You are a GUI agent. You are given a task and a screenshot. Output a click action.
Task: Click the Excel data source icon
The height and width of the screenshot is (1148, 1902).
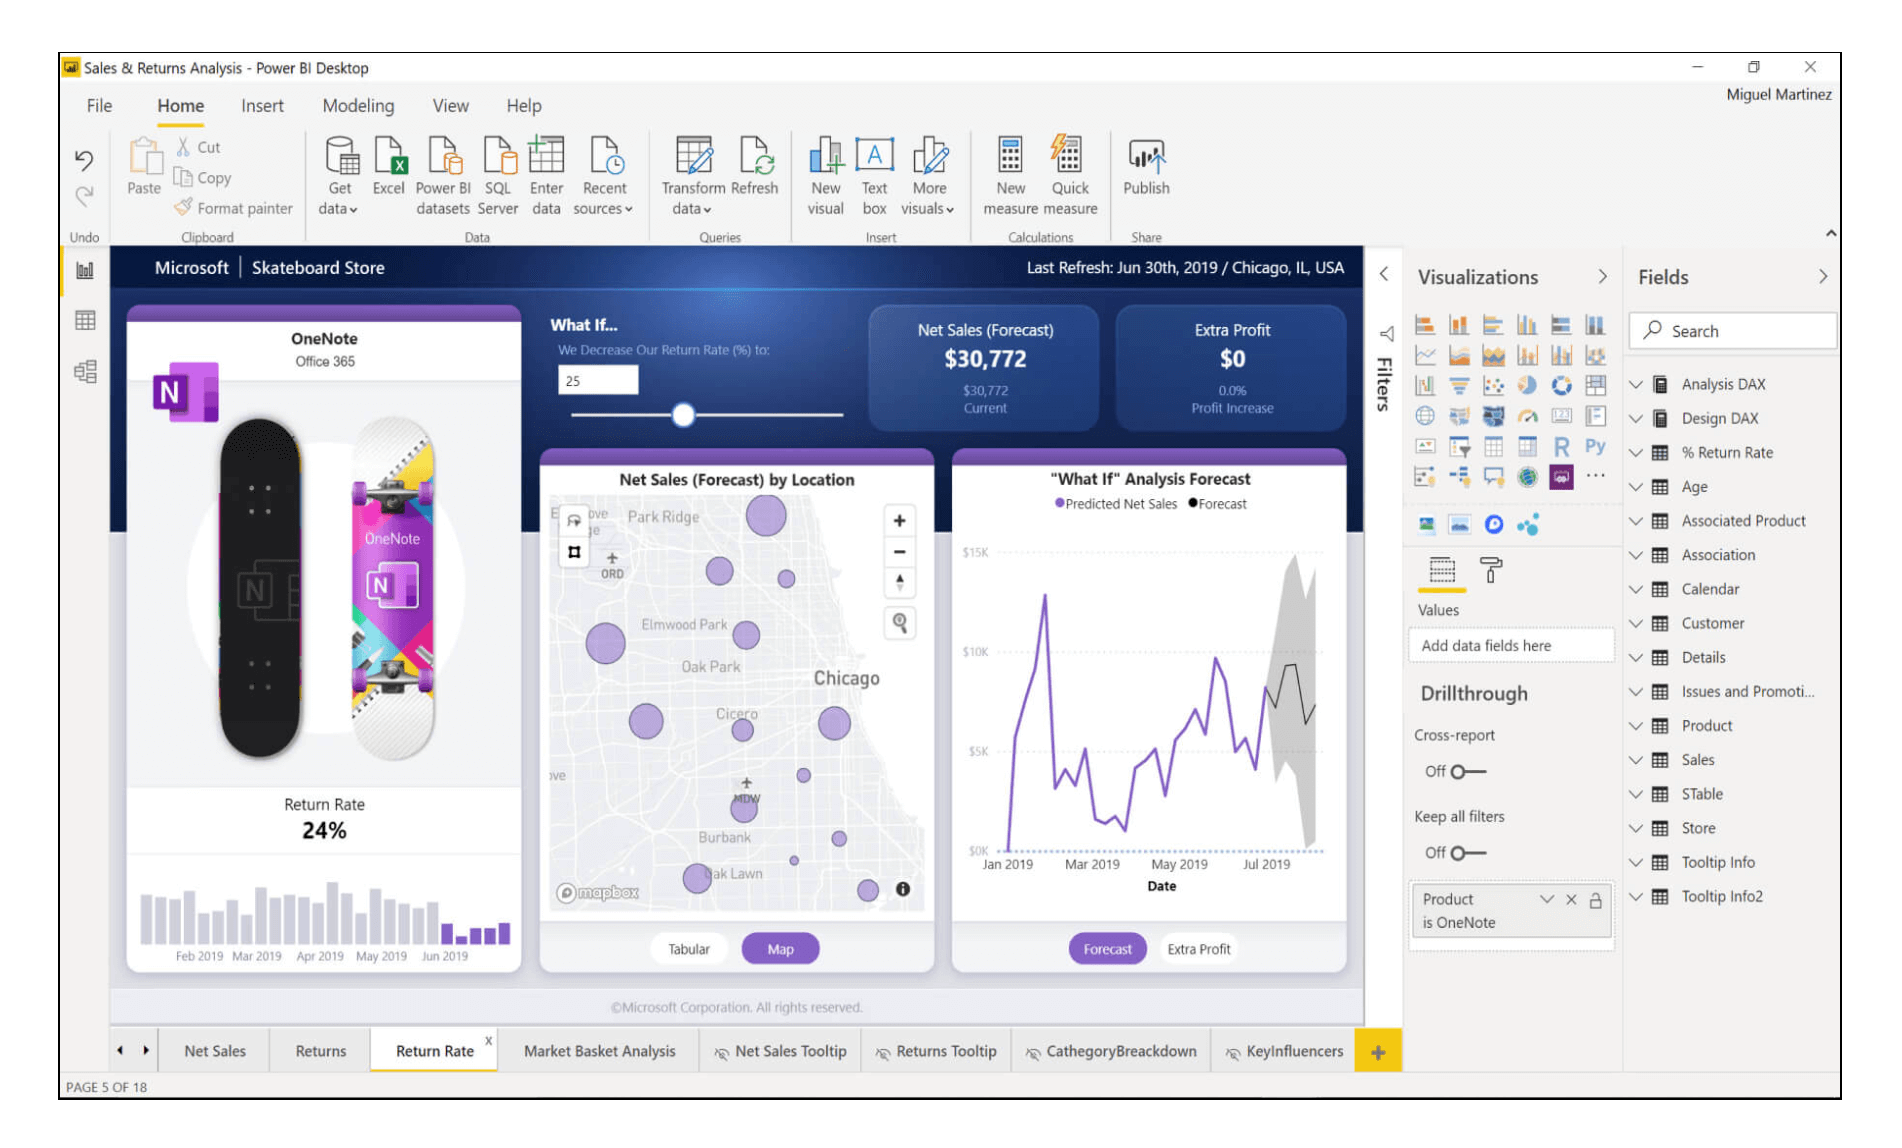point(389,166)
